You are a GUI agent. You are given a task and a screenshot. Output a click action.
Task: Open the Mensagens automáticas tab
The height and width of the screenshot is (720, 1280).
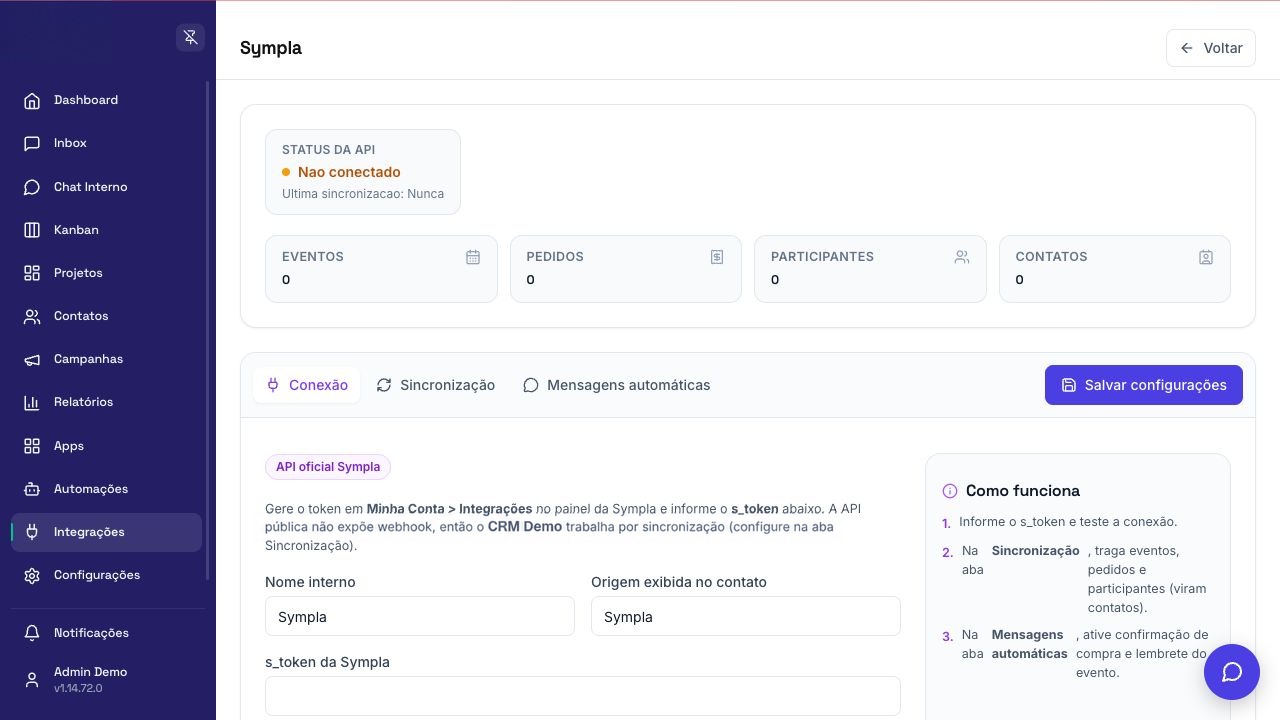(x=616, y=385)
